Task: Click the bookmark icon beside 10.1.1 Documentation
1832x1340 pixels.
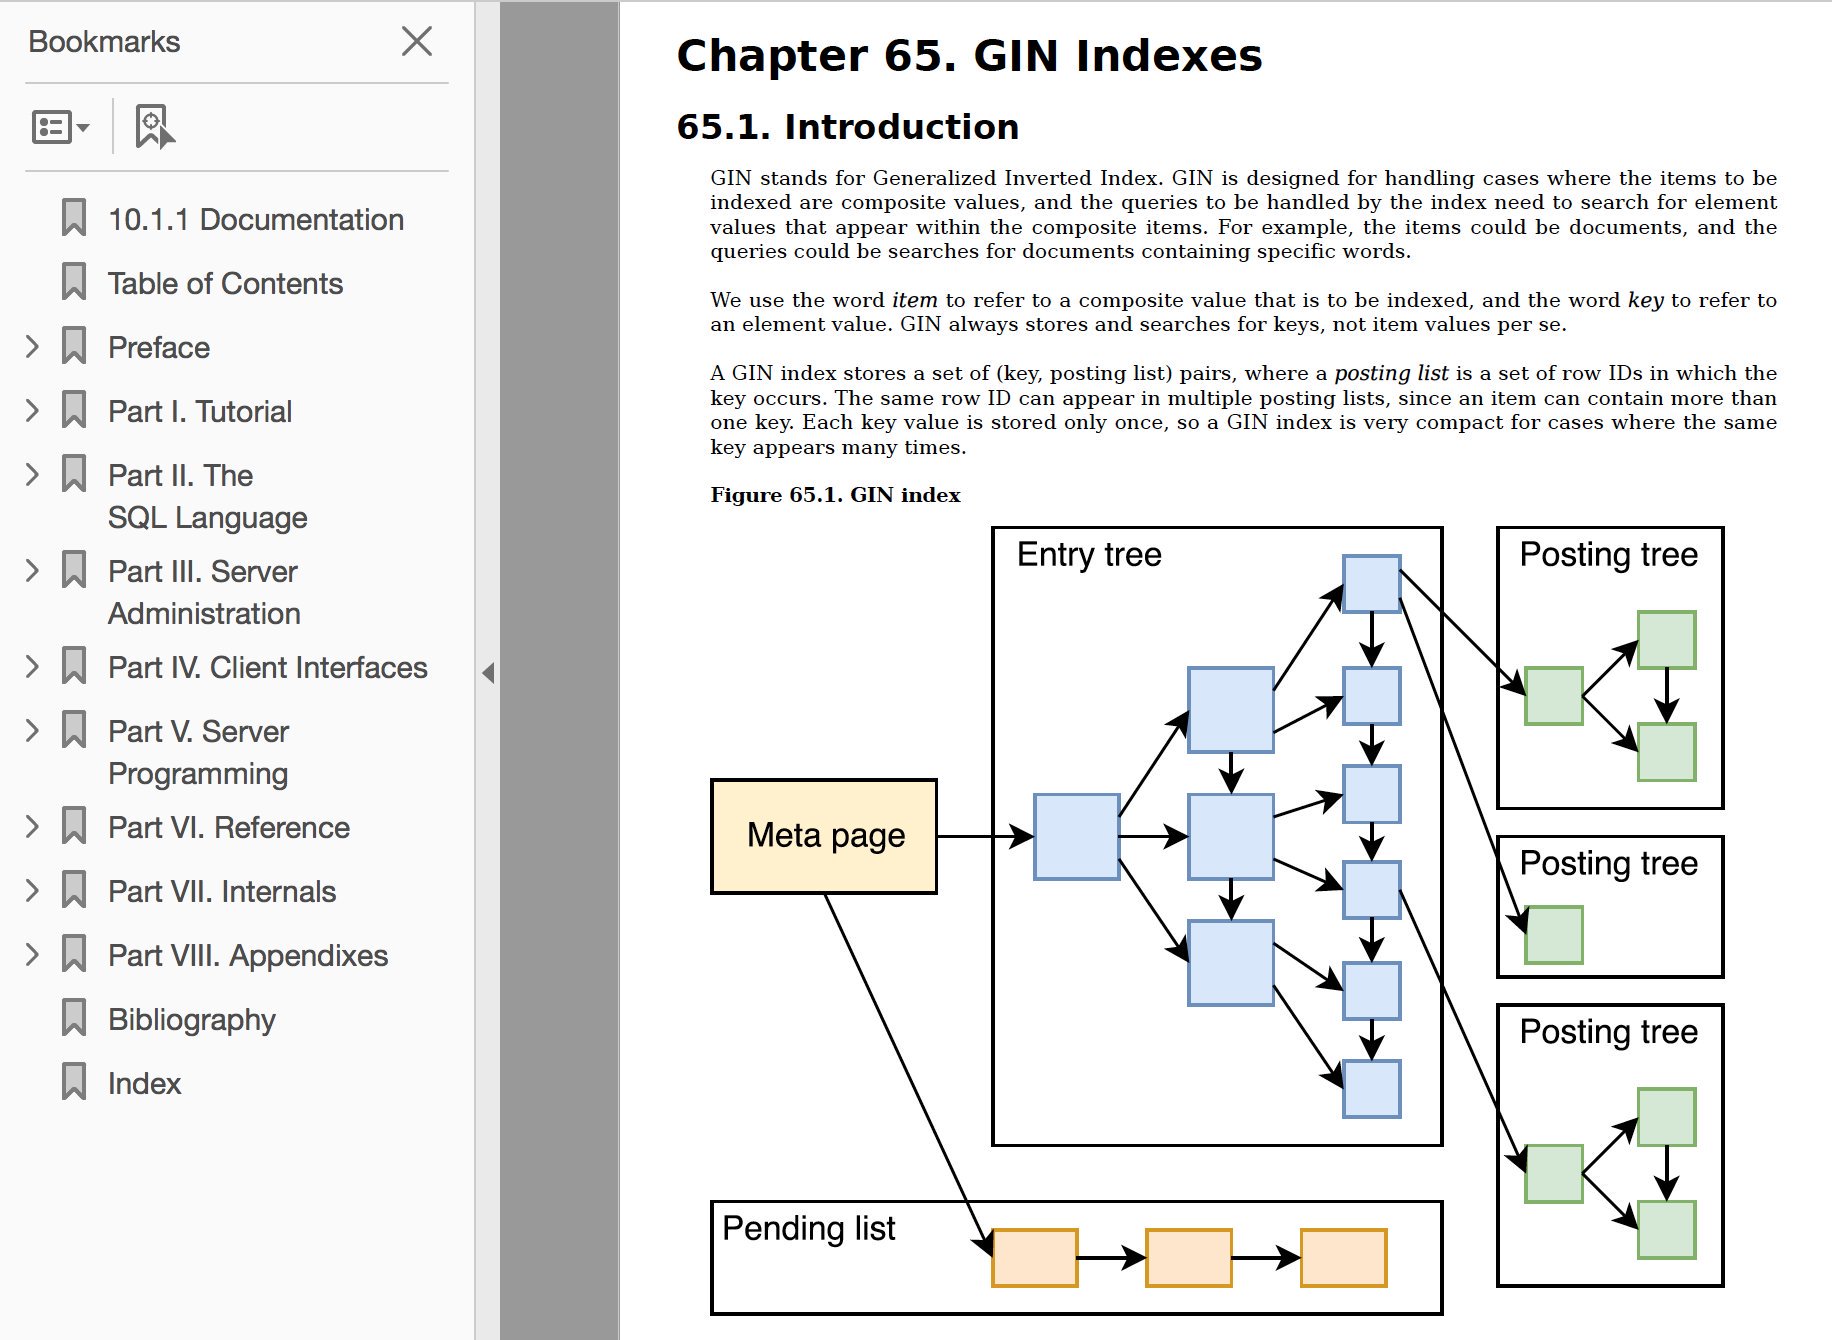Action: pyautogui.click(x=74, y=219)
